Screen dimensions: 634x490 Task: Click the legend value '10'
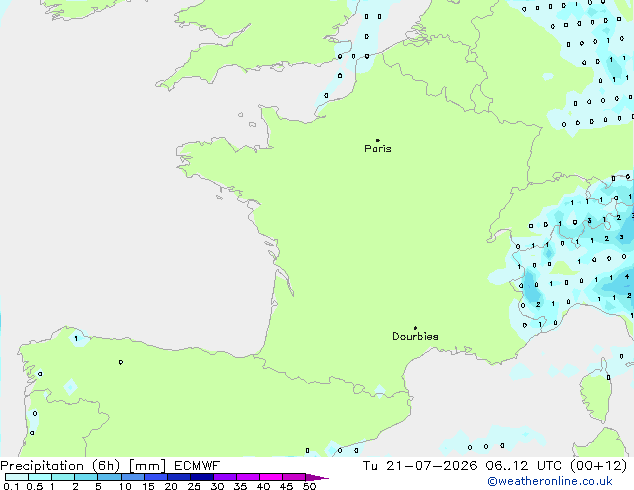coord(125,486)
